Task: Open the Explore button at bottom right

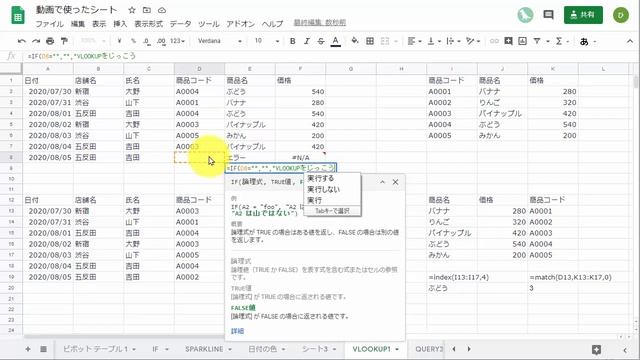Action: [596, 349]
